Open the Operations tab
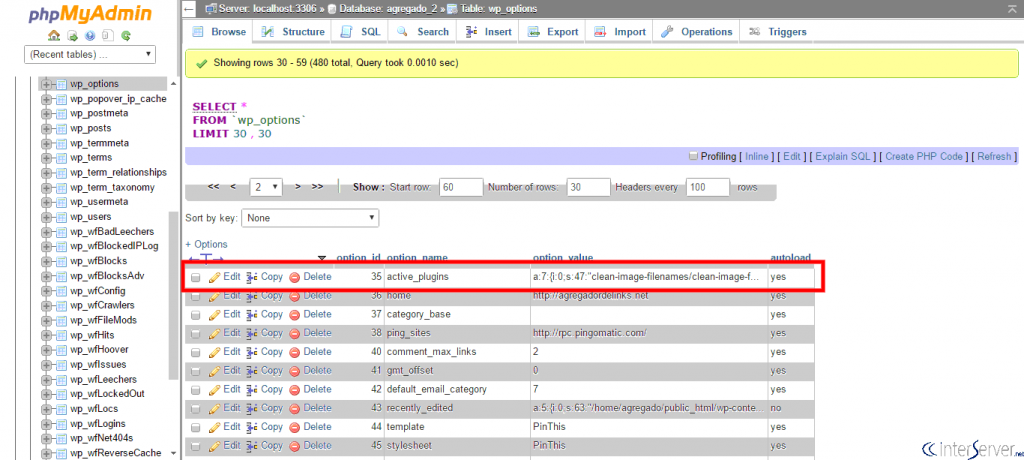This screenshot has height=460, width=1024. click(697, 31)
